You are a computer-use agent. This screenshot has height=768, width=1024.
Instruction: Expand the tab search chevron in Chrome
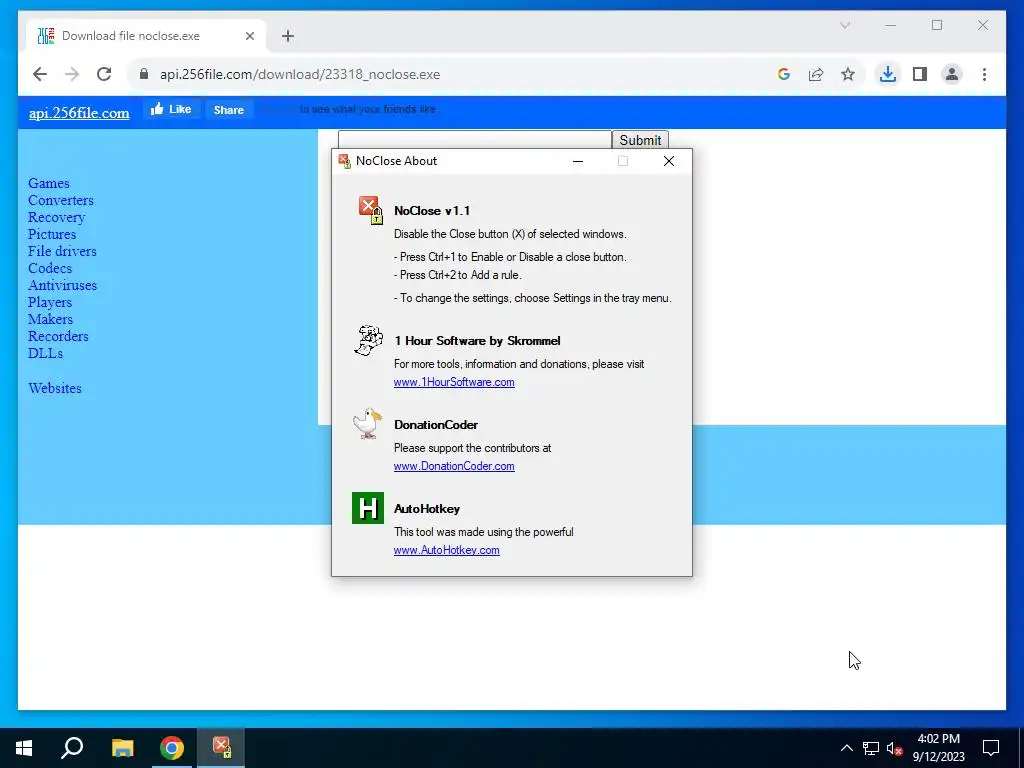(x=845, y=25)
